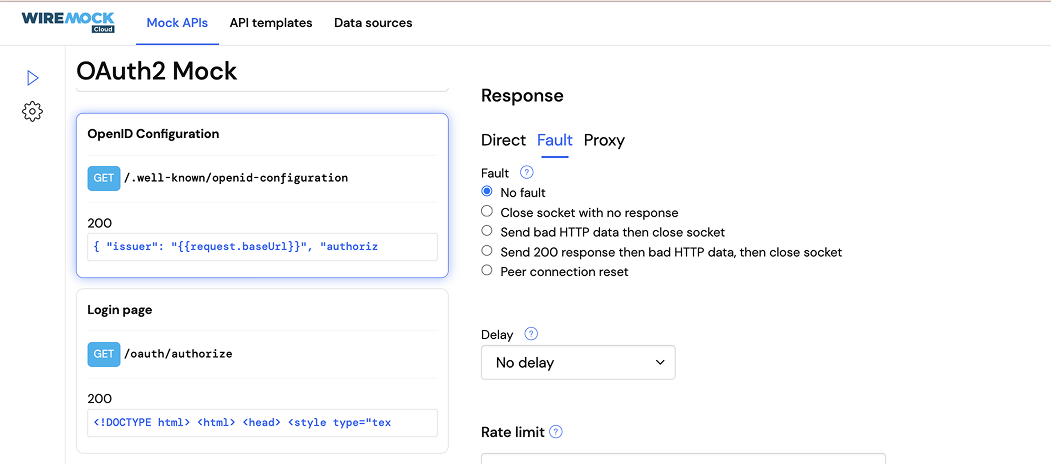Click GET badge on OpenID Configuration stub
Viewport: 1051px width, 464px height.
(103, 178)
